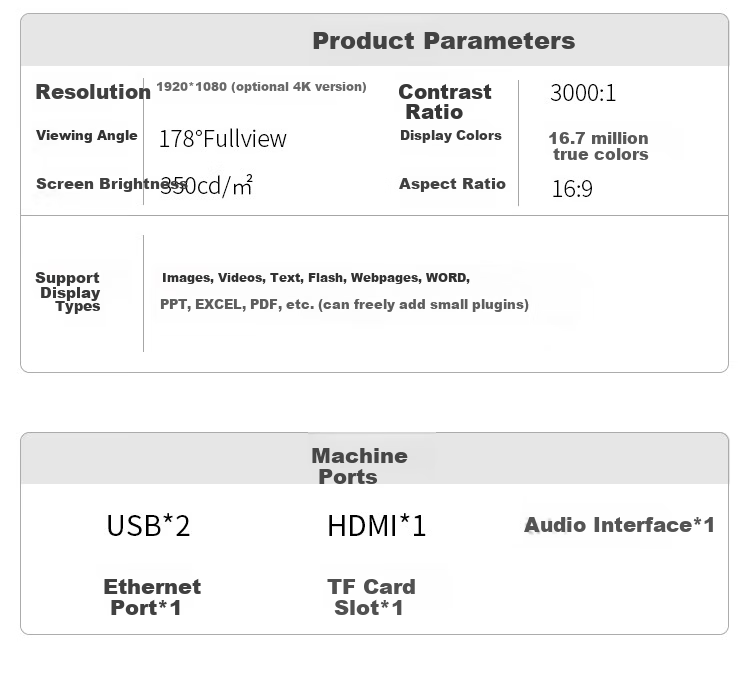The image size is (750, 673).
Task: Click the HDMI*1 port text
Action: pyautogui.click(x=376, y=525)
